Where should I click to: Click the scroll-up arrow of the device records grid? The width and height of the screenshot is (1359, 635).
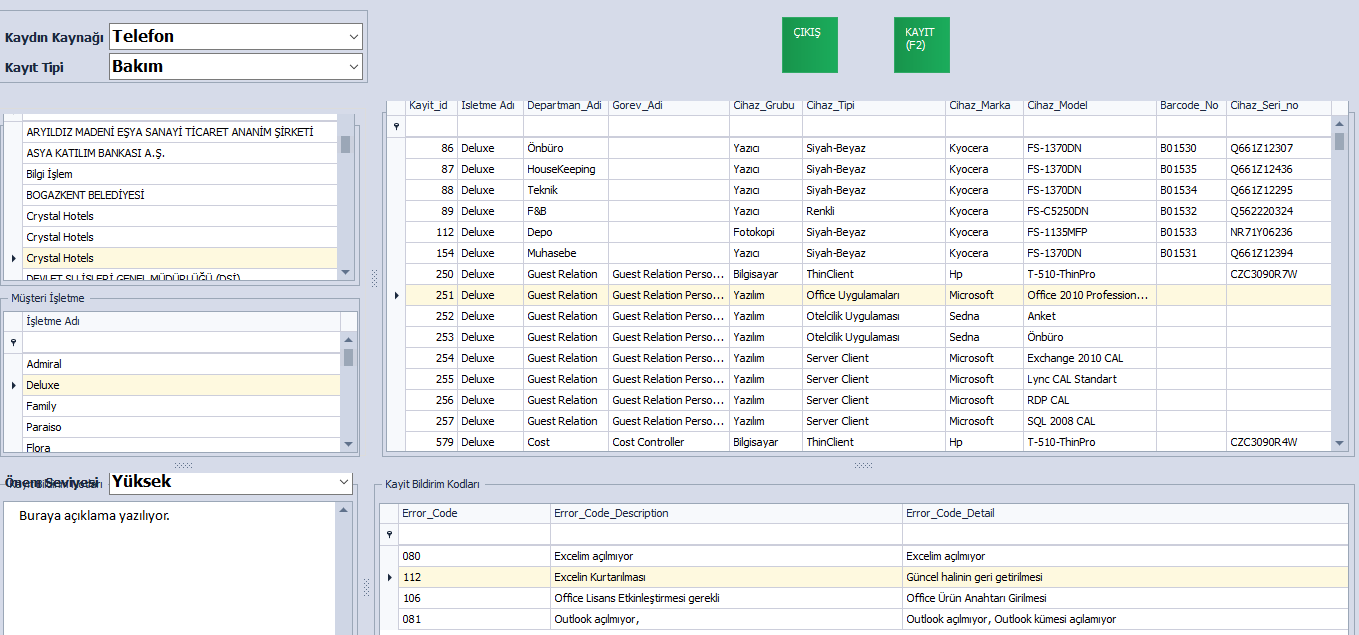tap(1339, 124)
